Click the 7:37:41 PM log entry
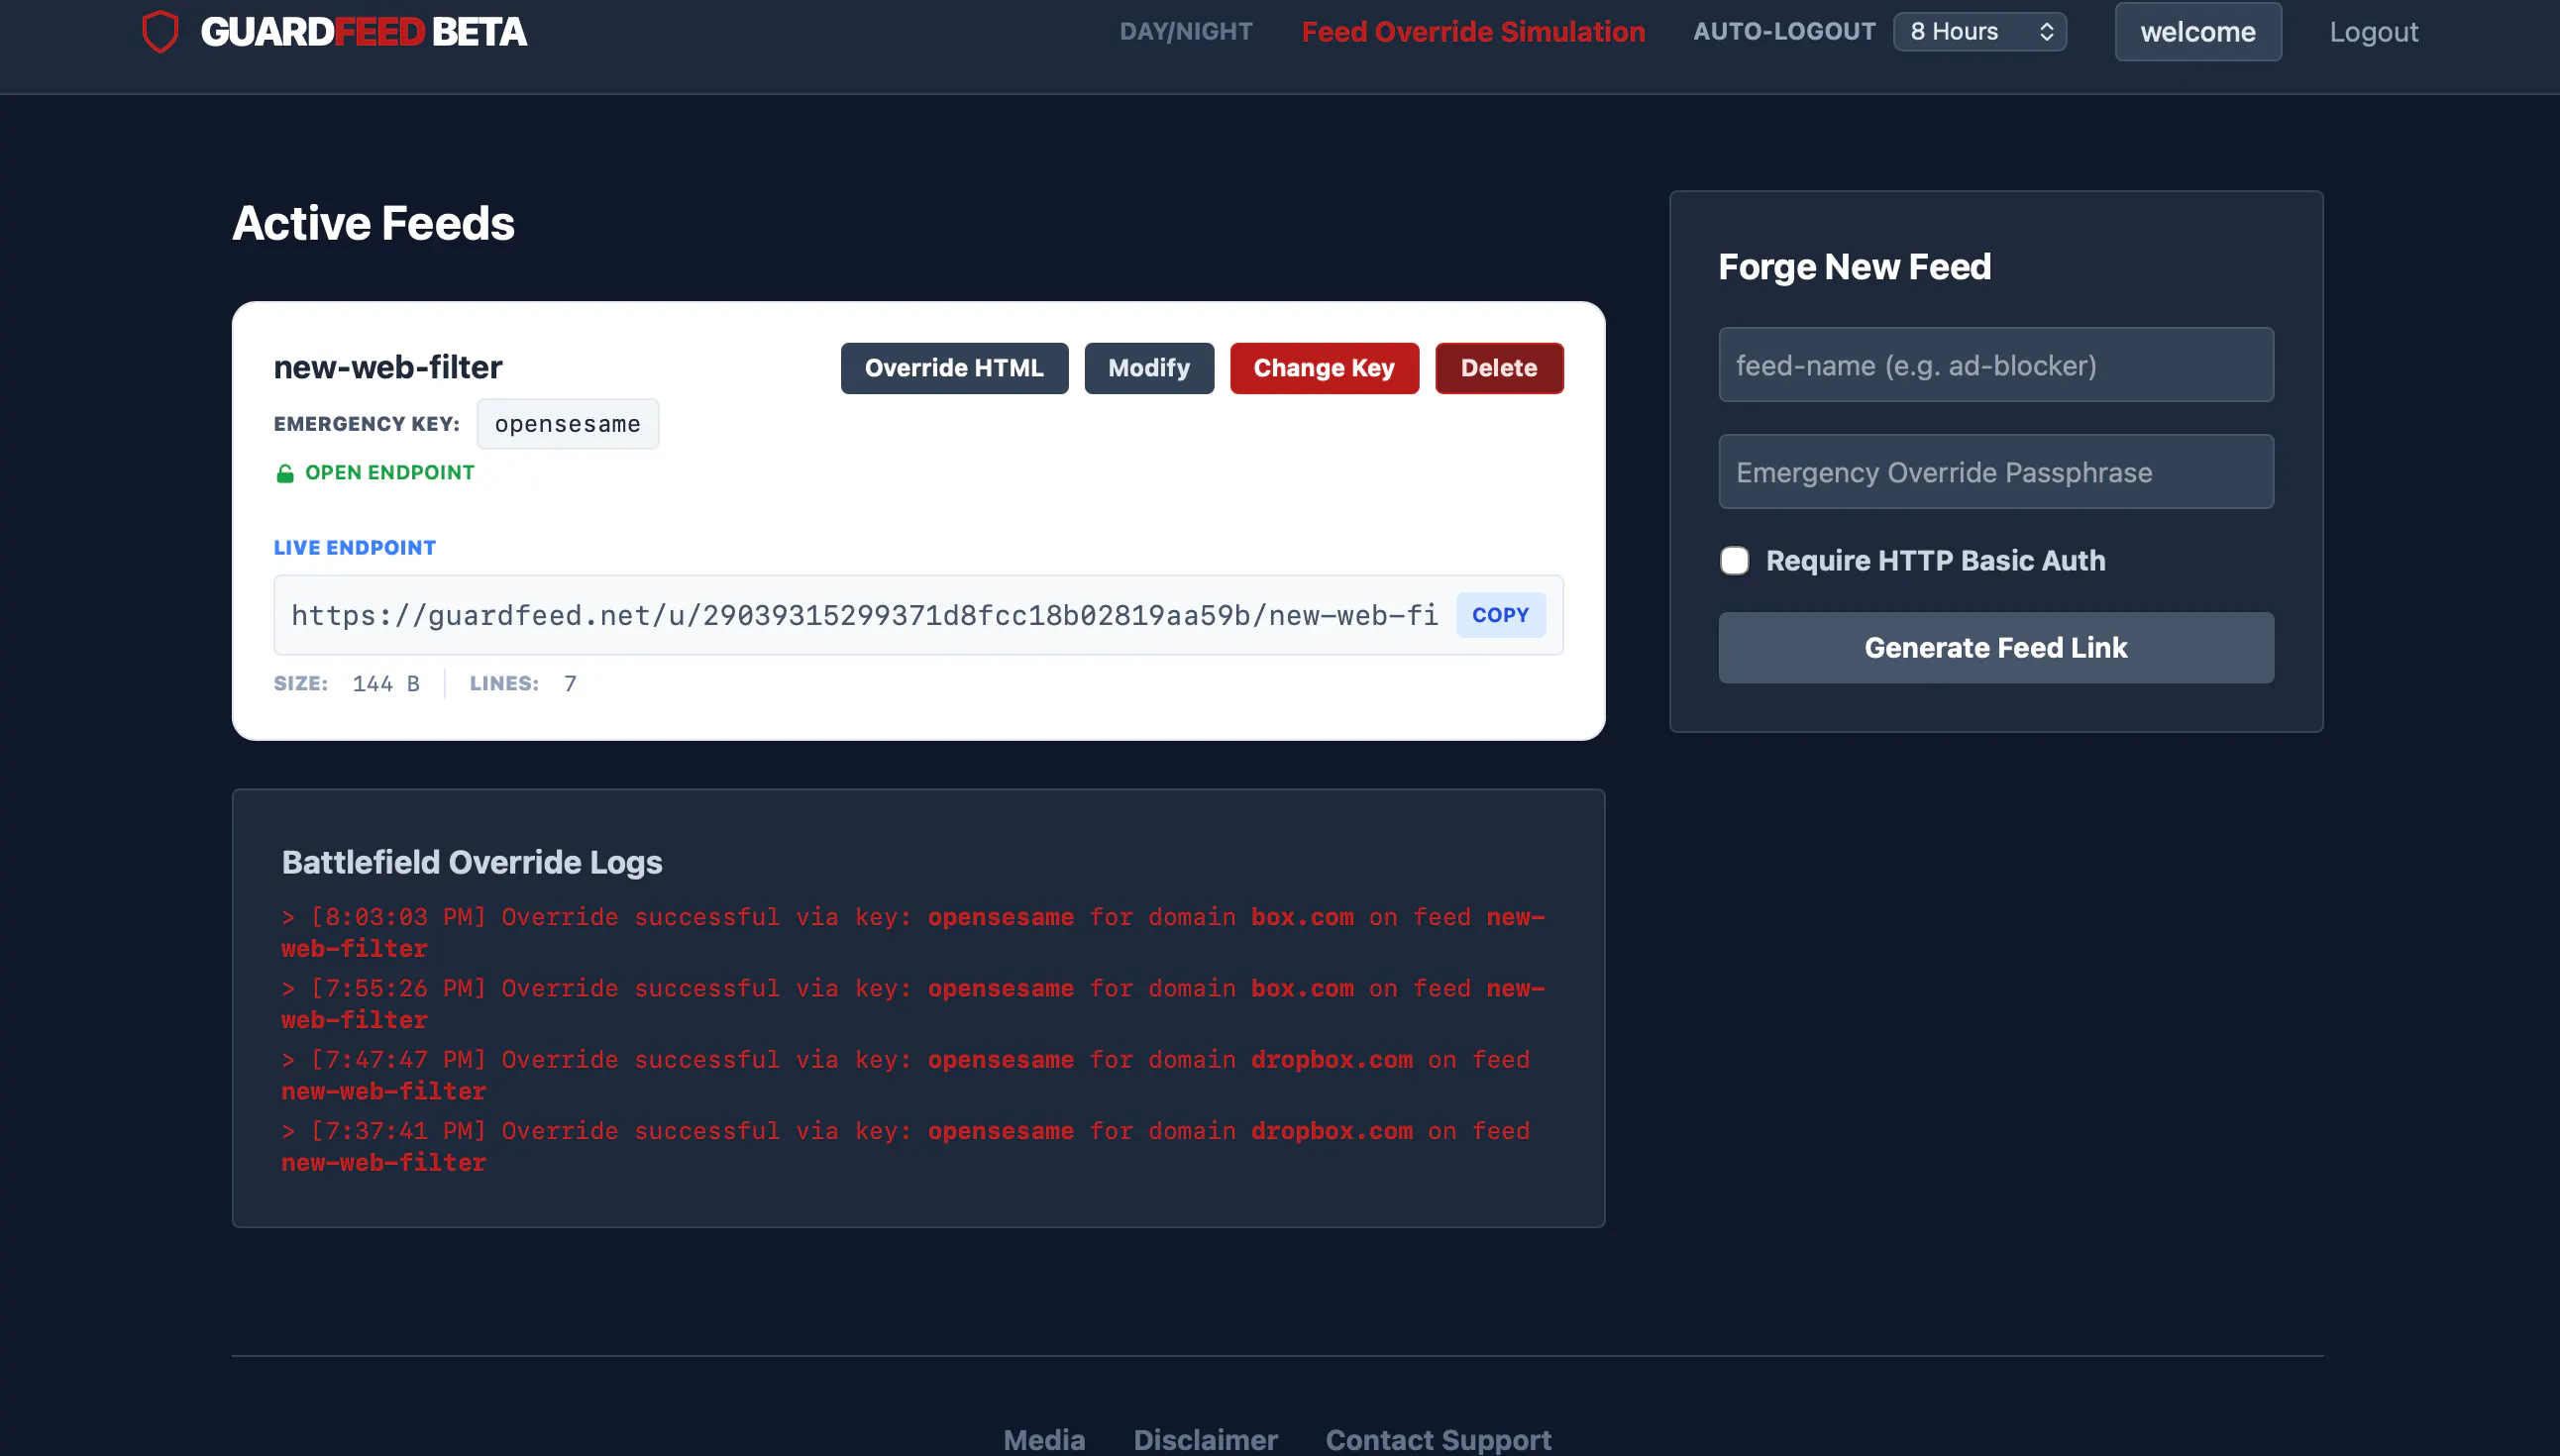2560x1456 pixels. pos(906,1147)
